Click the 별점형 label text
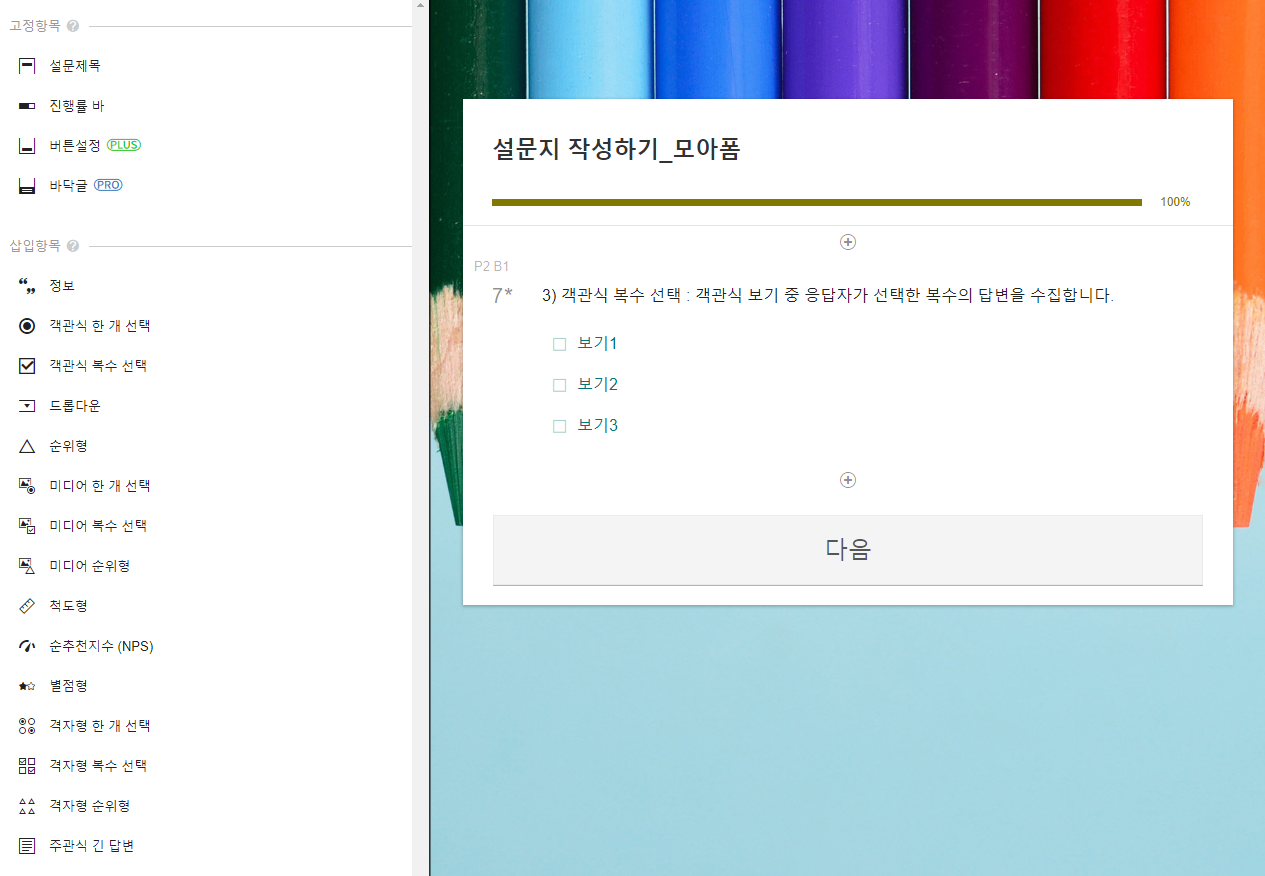Screen dimensions: 1265x876 click(69, 686)
